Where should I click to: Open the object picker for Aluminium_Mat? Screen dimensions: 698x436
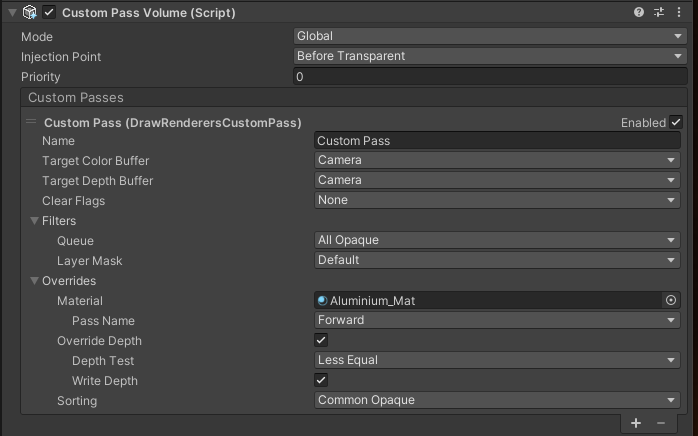tap(671, 300)
